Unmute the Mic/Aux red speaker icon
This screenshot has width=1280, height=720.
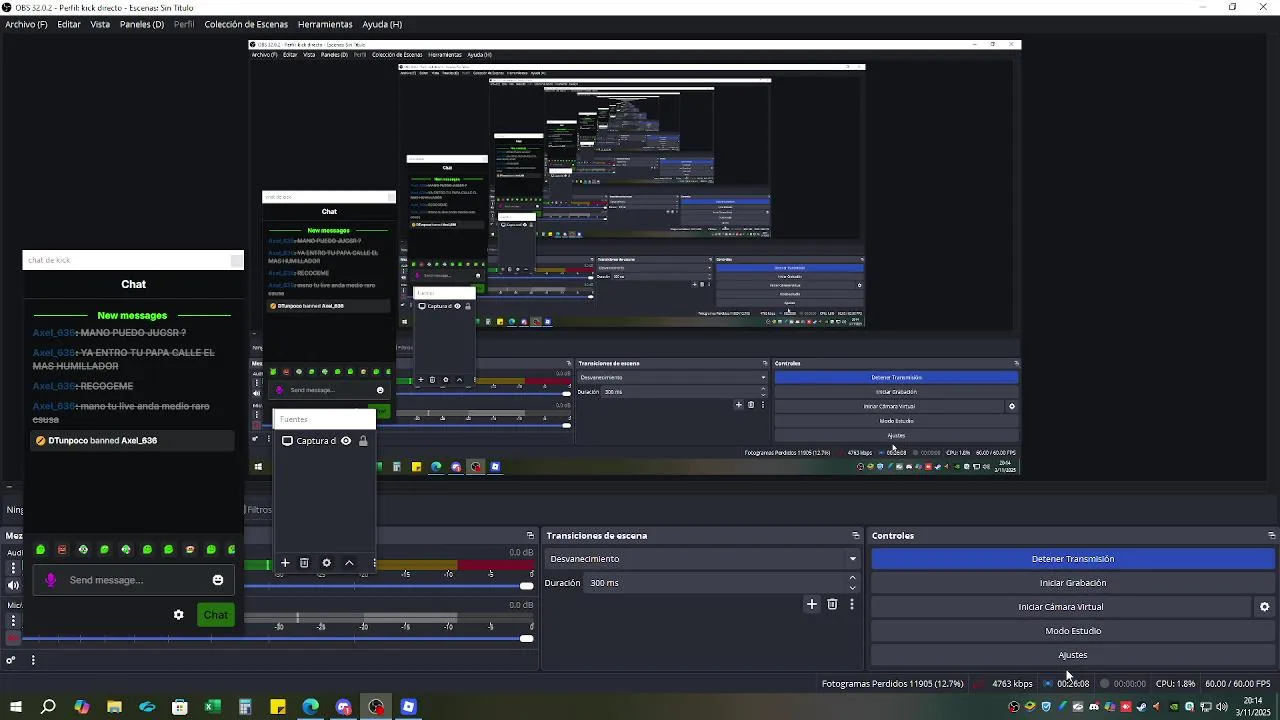pyautogui.click(x=13, y=638)
